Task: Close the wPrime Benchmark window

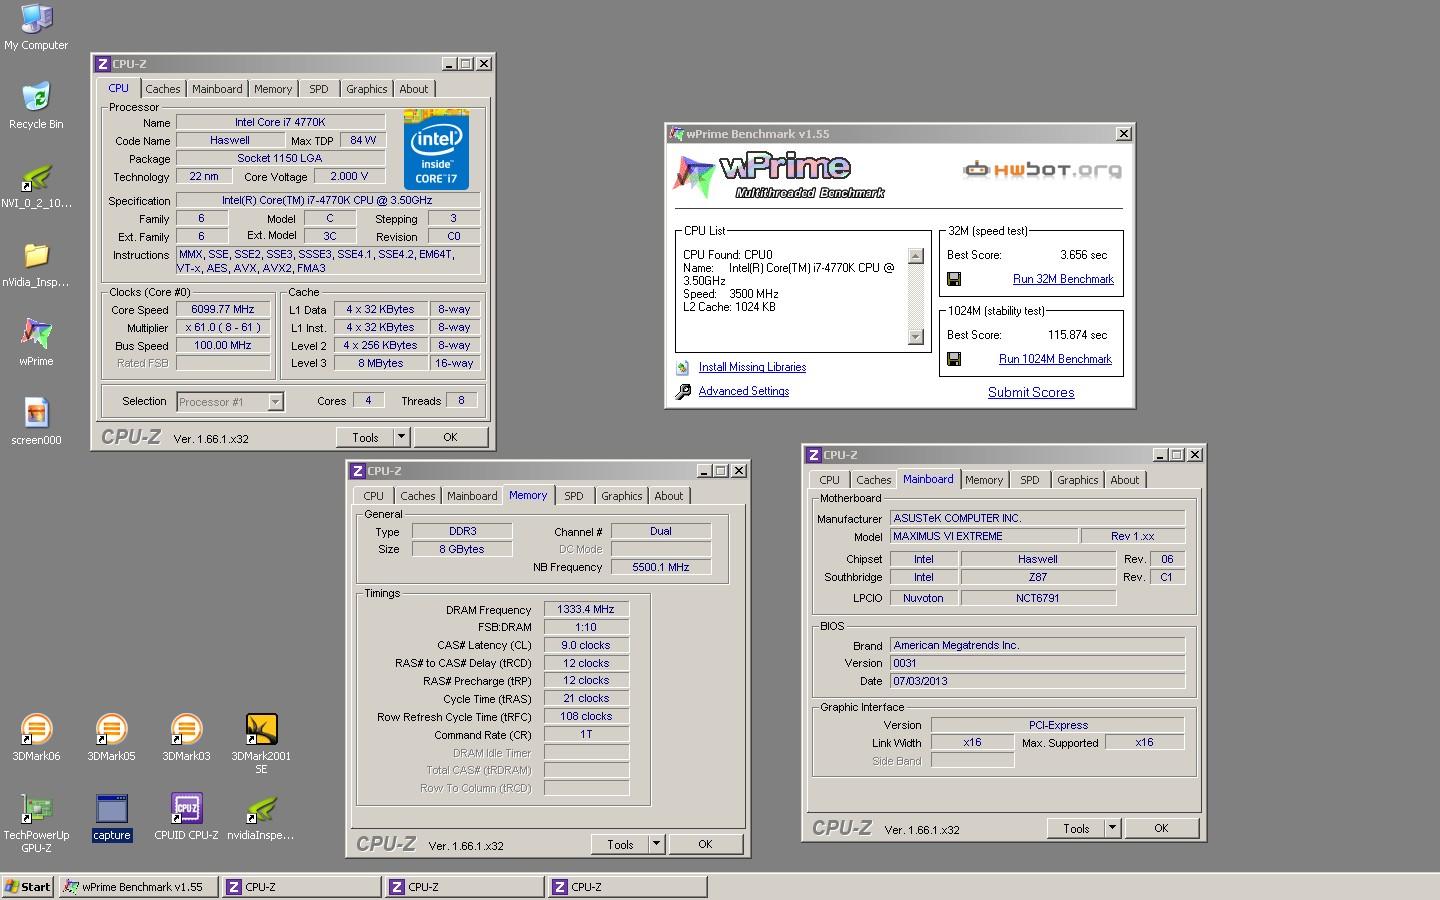Action: [x=1123, y=134]
